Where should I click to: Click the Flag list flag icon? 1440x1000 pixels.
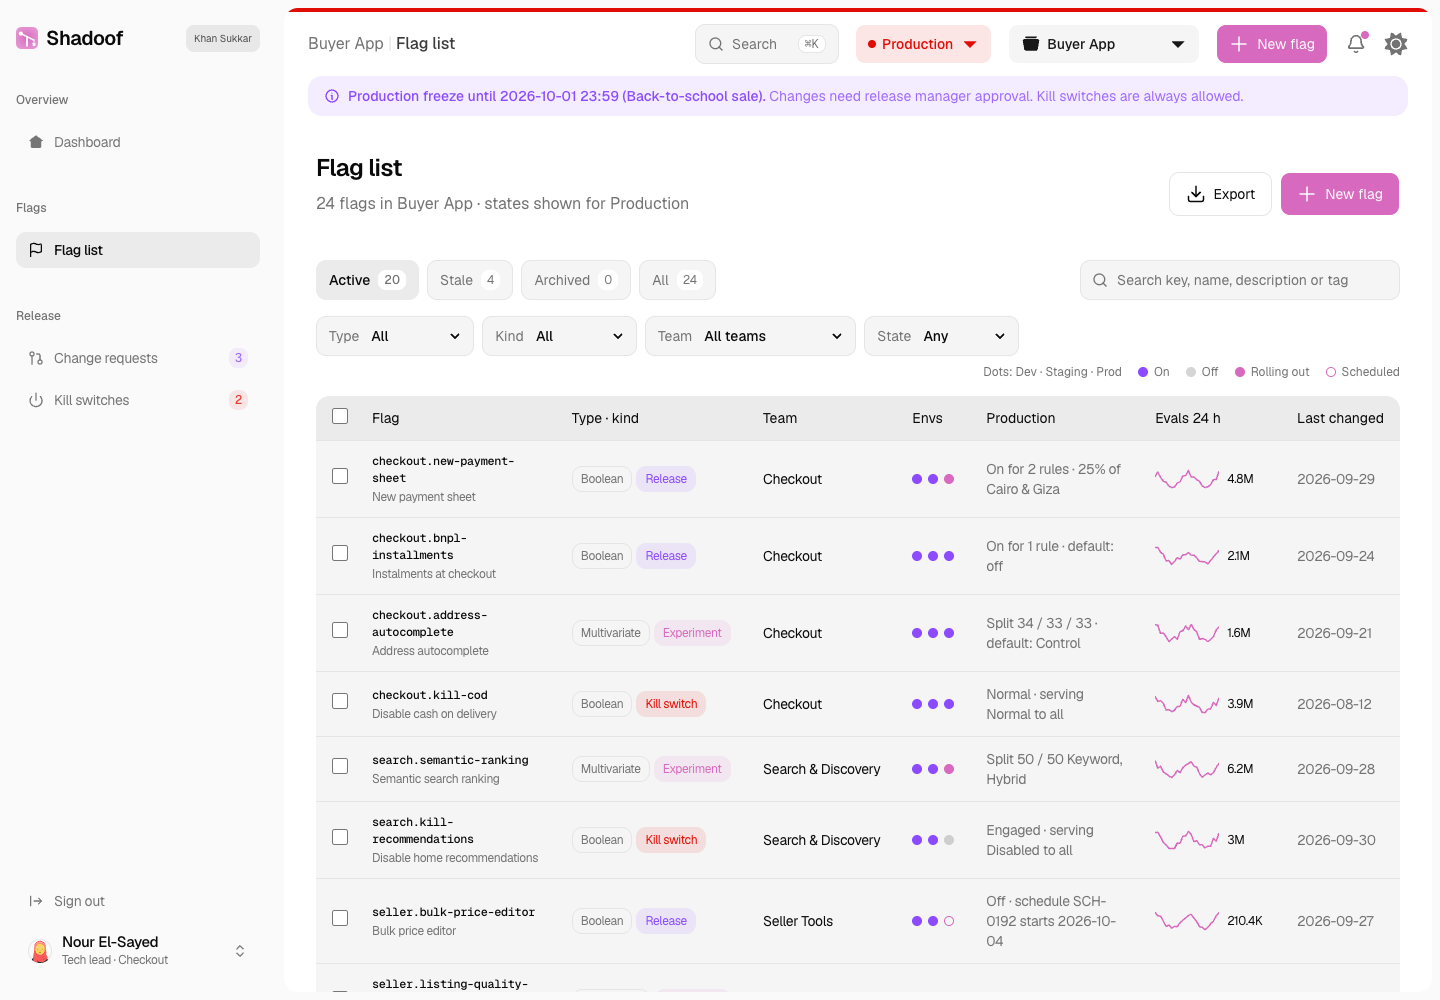[36, 250]
